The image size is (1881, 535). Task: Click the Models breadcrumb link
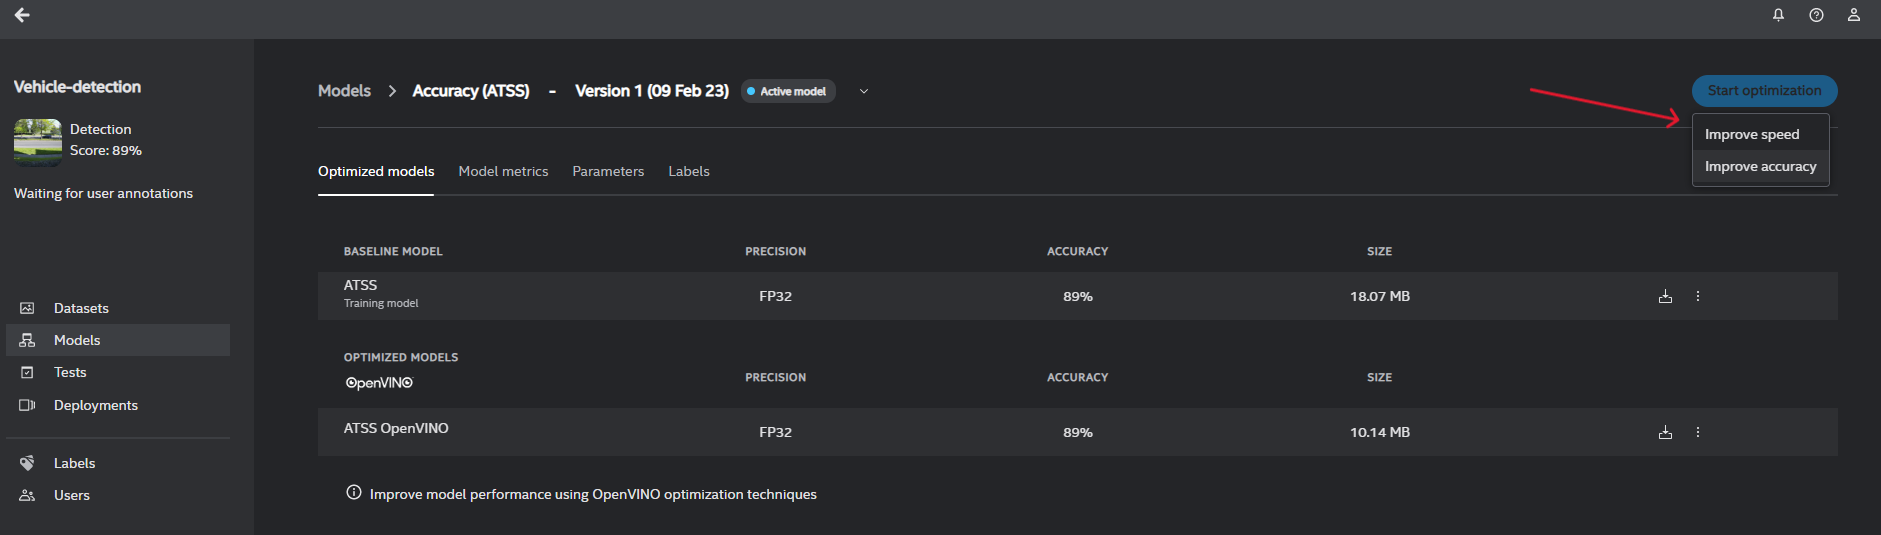coord(344,91)
